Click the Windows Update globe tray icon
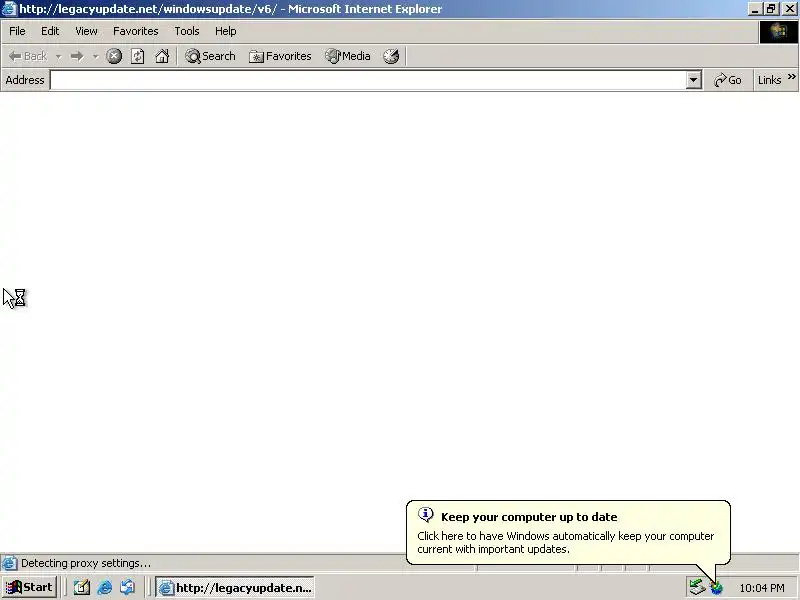800x600 pixels. tap(716, 588)
